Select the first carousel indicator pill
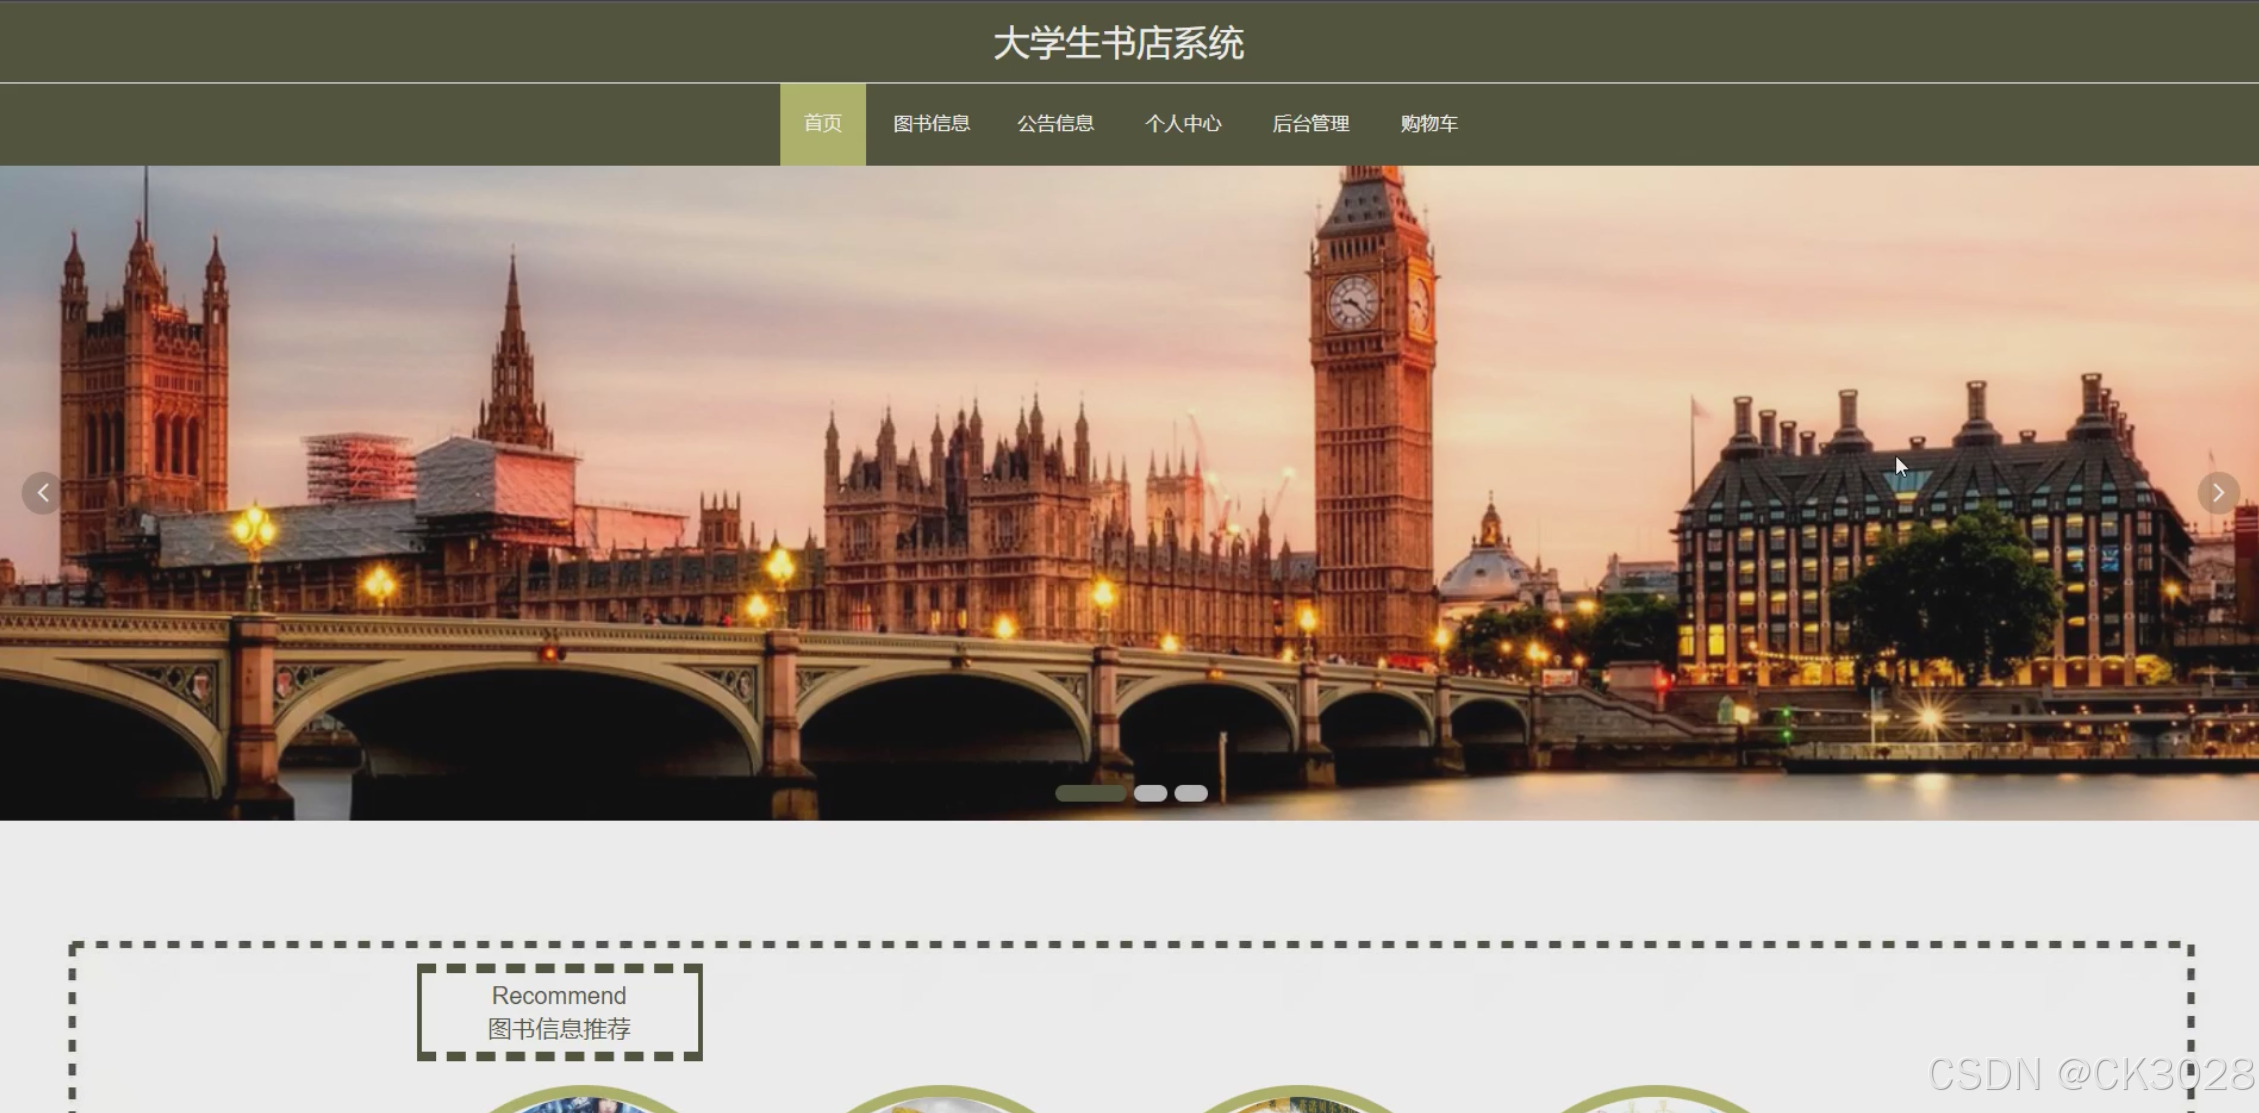 [1090, 793]
